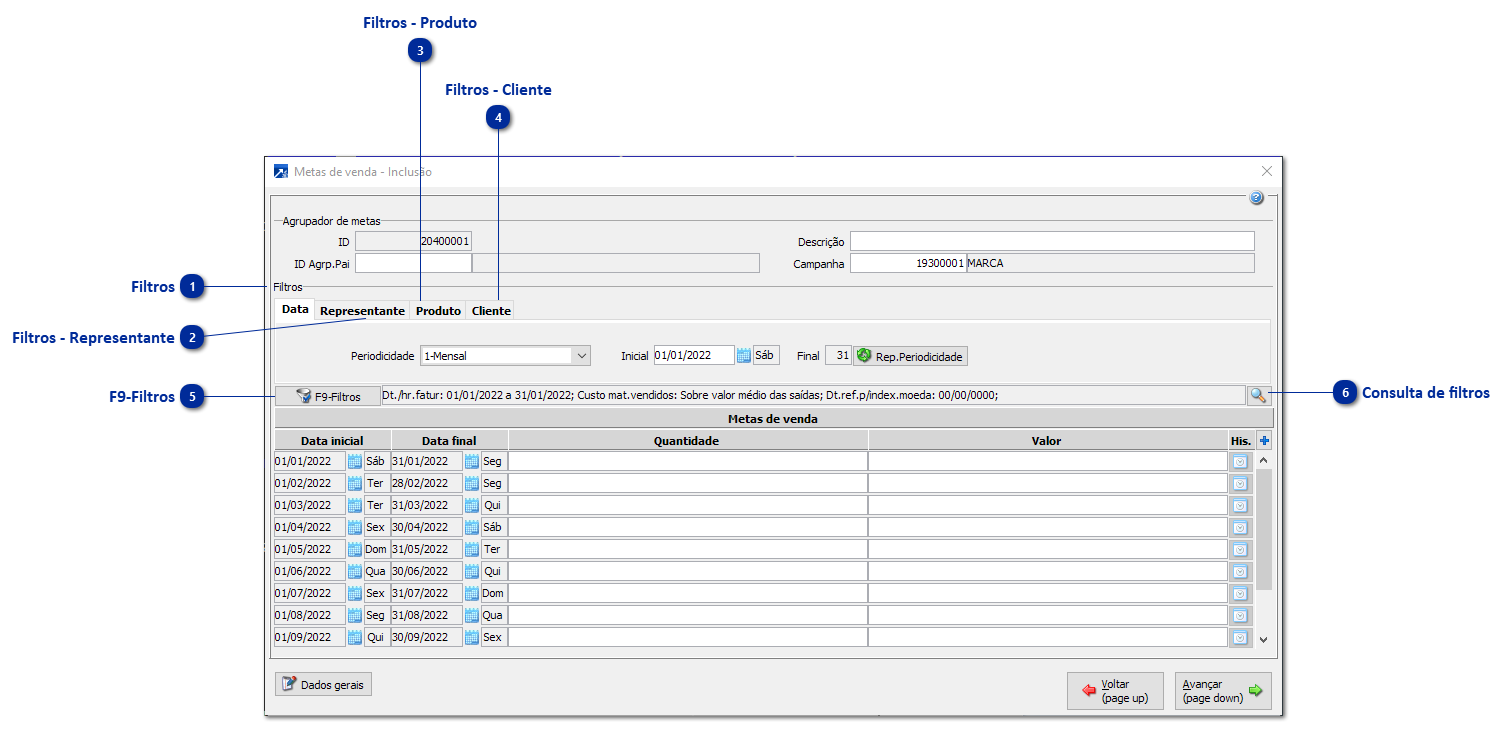Open calendar for Data final 28/02/2022
The height and width of the screenshot is (732, 1506).
tap(472, 483)
